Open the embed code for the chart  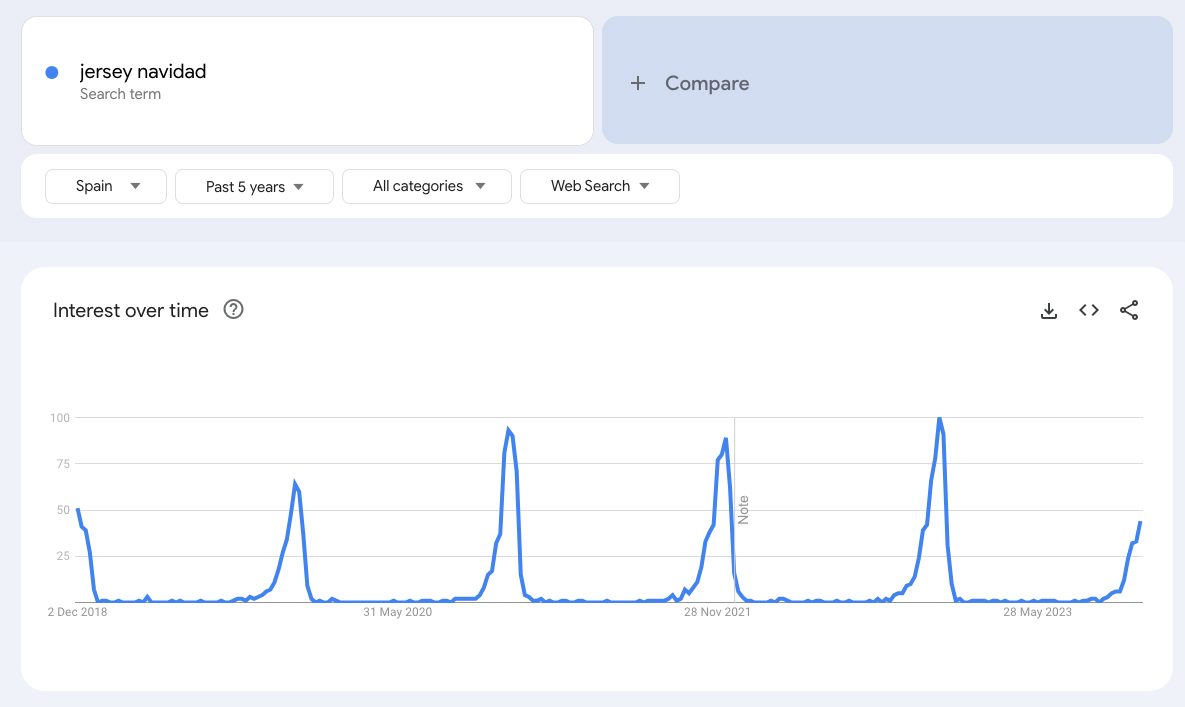pyautogui.click(x=1088, y=310)
